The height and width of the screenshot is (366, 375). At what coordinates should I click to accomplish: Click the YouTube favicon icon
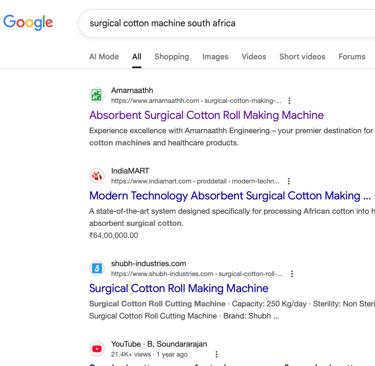point(97,349)
